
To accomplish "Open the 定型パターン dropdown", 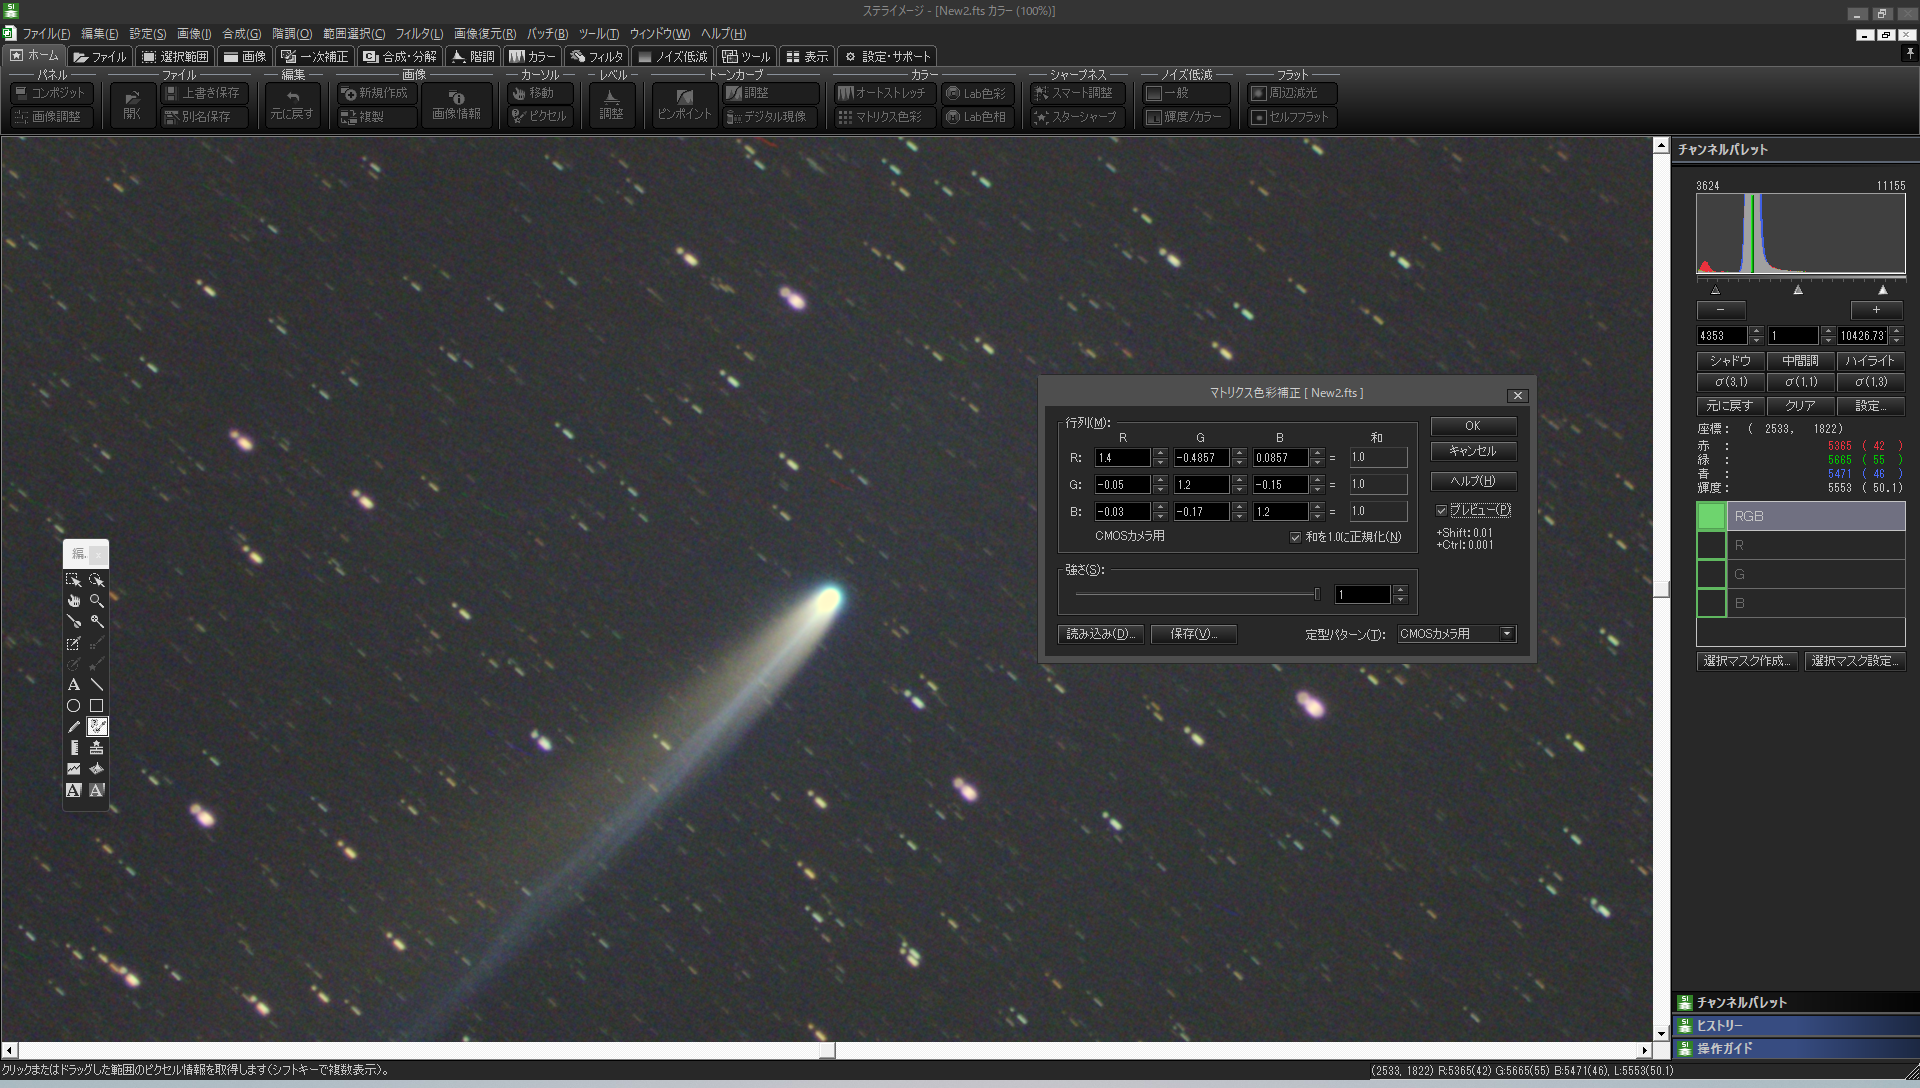I will (1507, 634).
